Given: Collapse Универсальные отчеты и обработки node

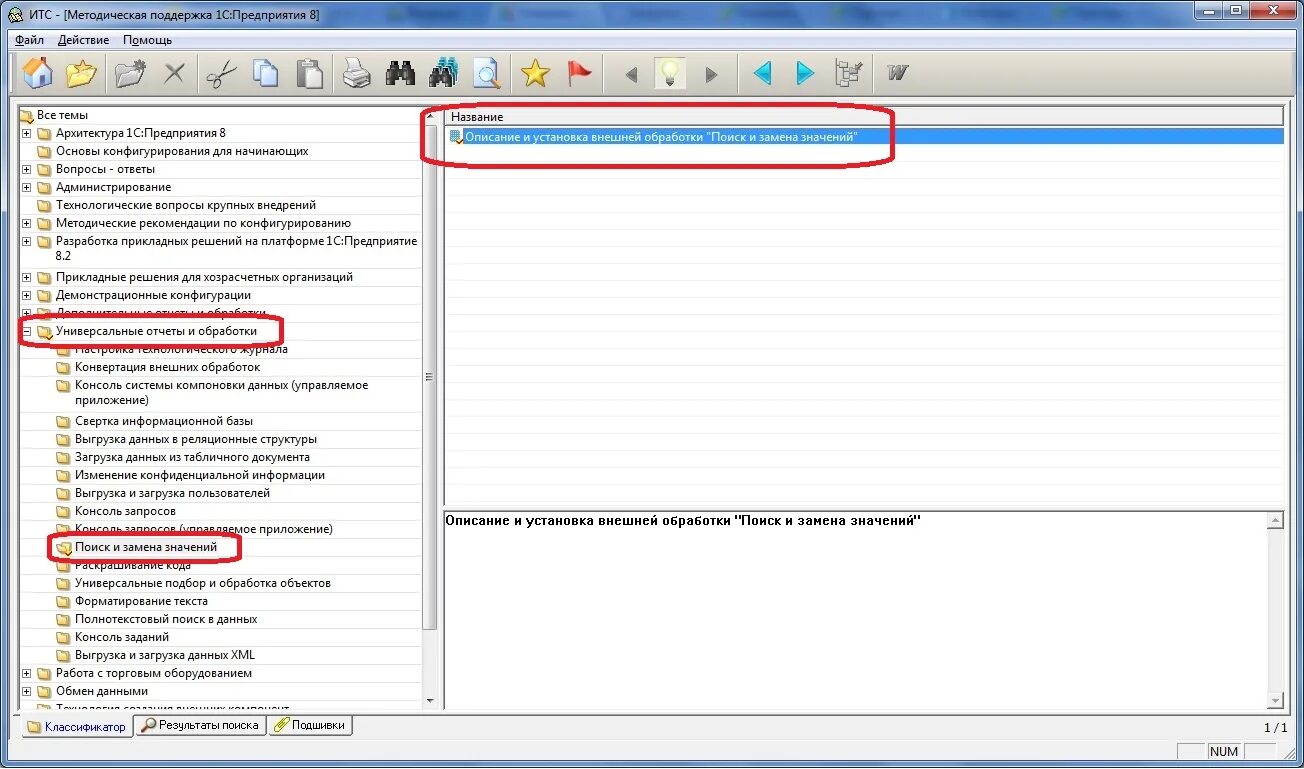Looking at the screenshot, I should [27, 331].
